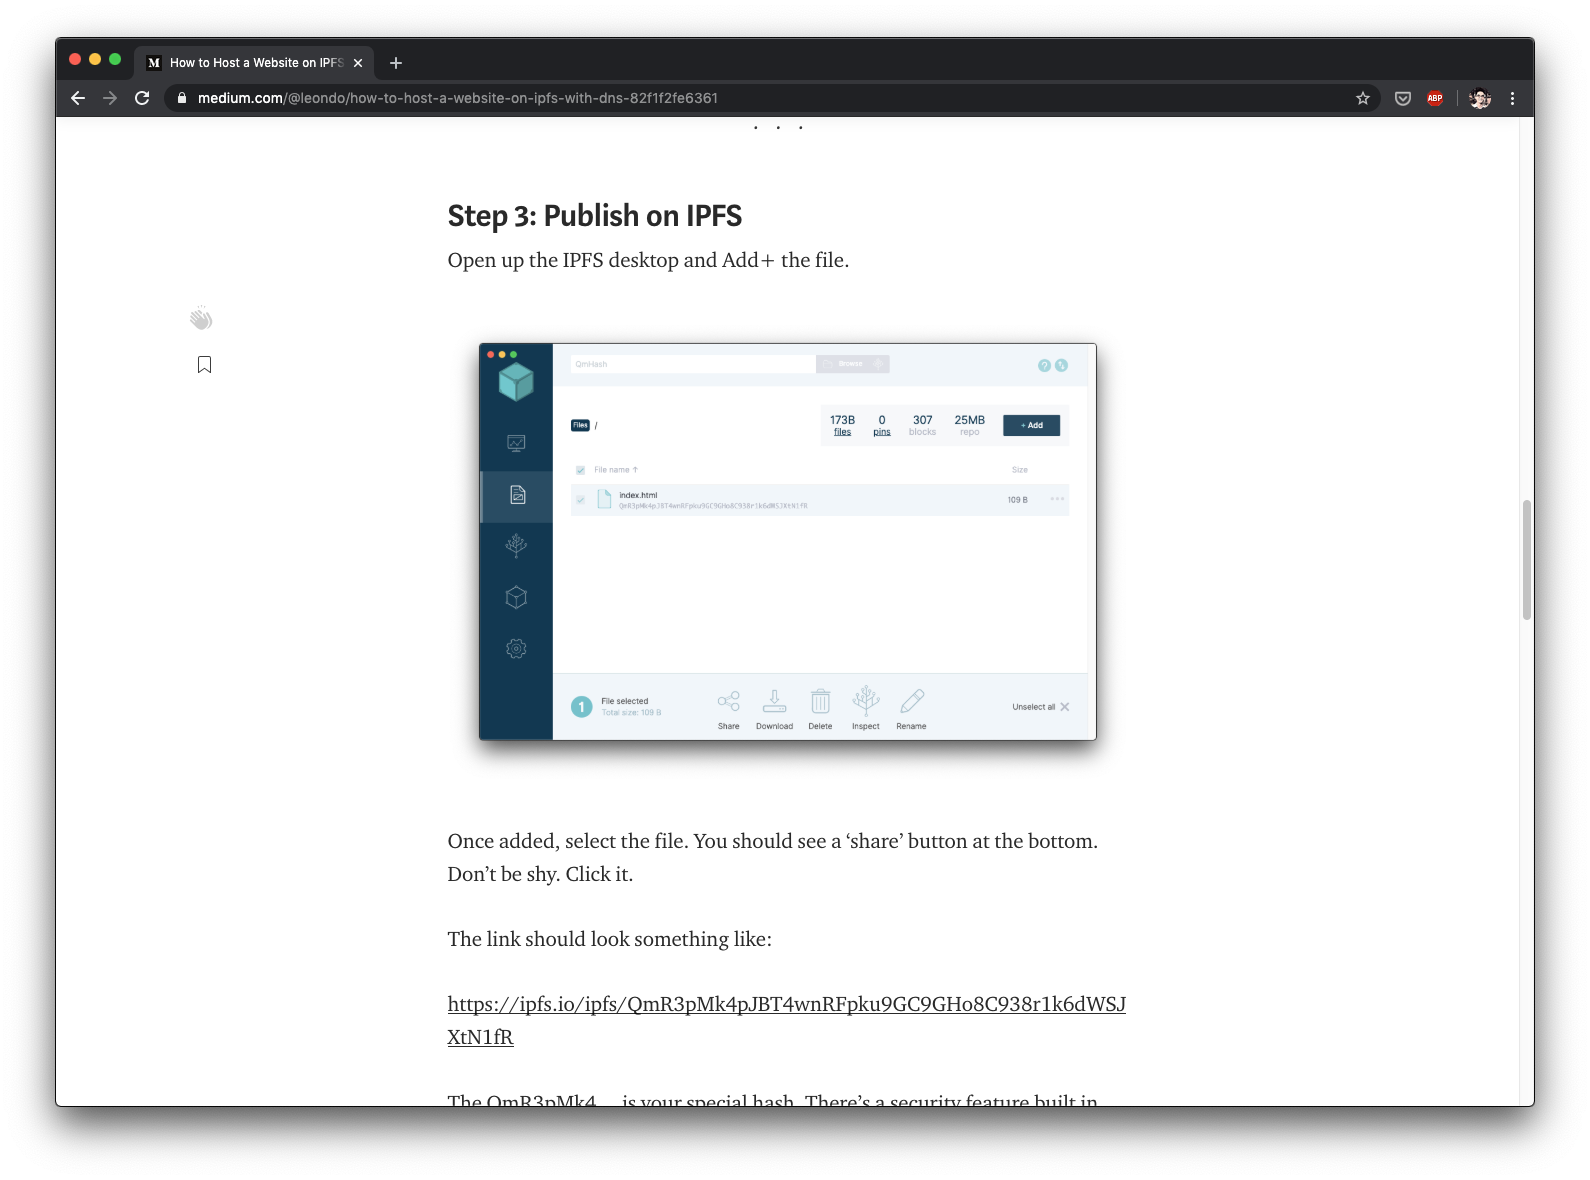The height and width of the screenshot is (1180, 1590).
Task: Click the page vertical scrollbar thumb
Action: tap(1526, 560)
